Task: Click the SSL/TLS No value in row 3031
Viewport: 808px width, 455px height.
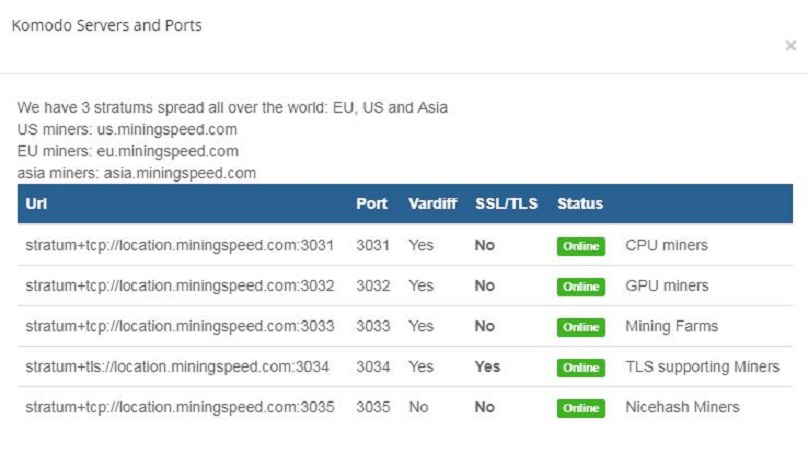Action: point(484,245)
